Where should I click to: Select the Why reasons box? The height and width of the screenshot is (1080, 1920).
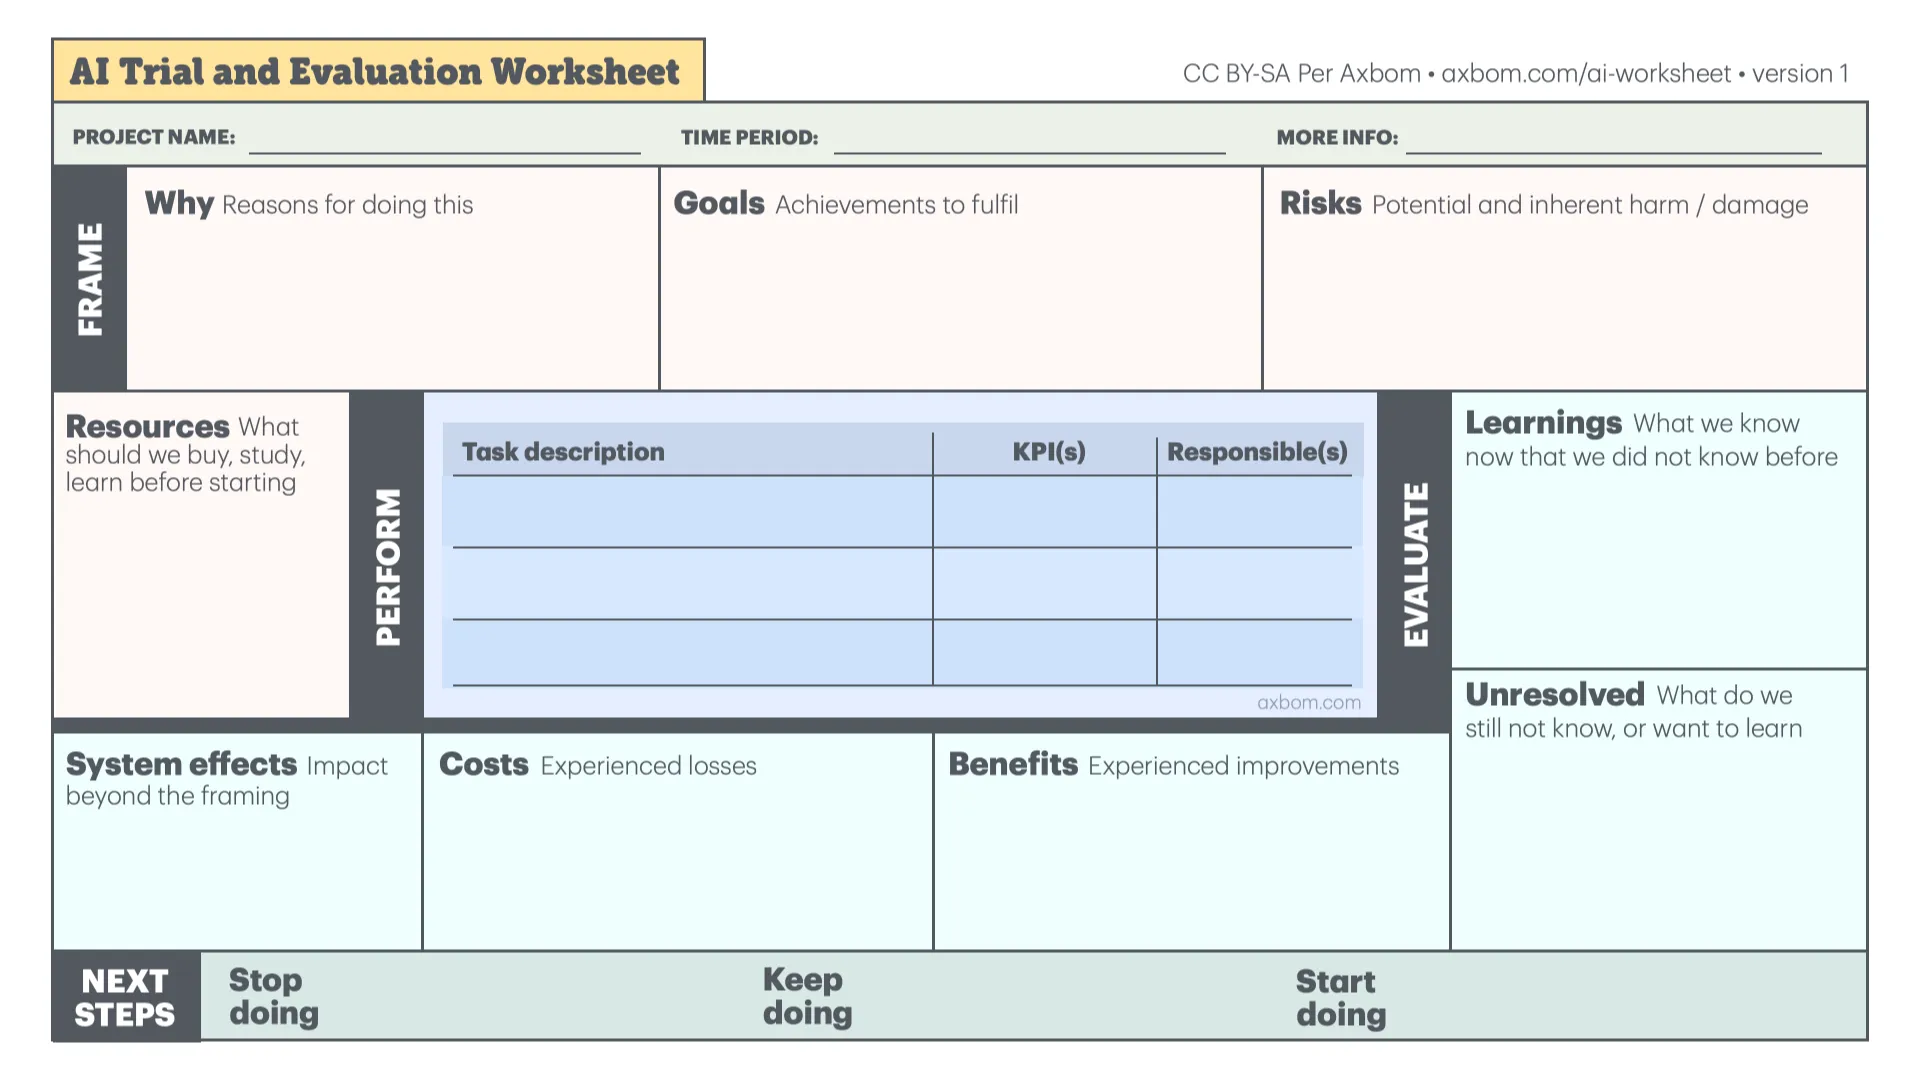point(392,278)
